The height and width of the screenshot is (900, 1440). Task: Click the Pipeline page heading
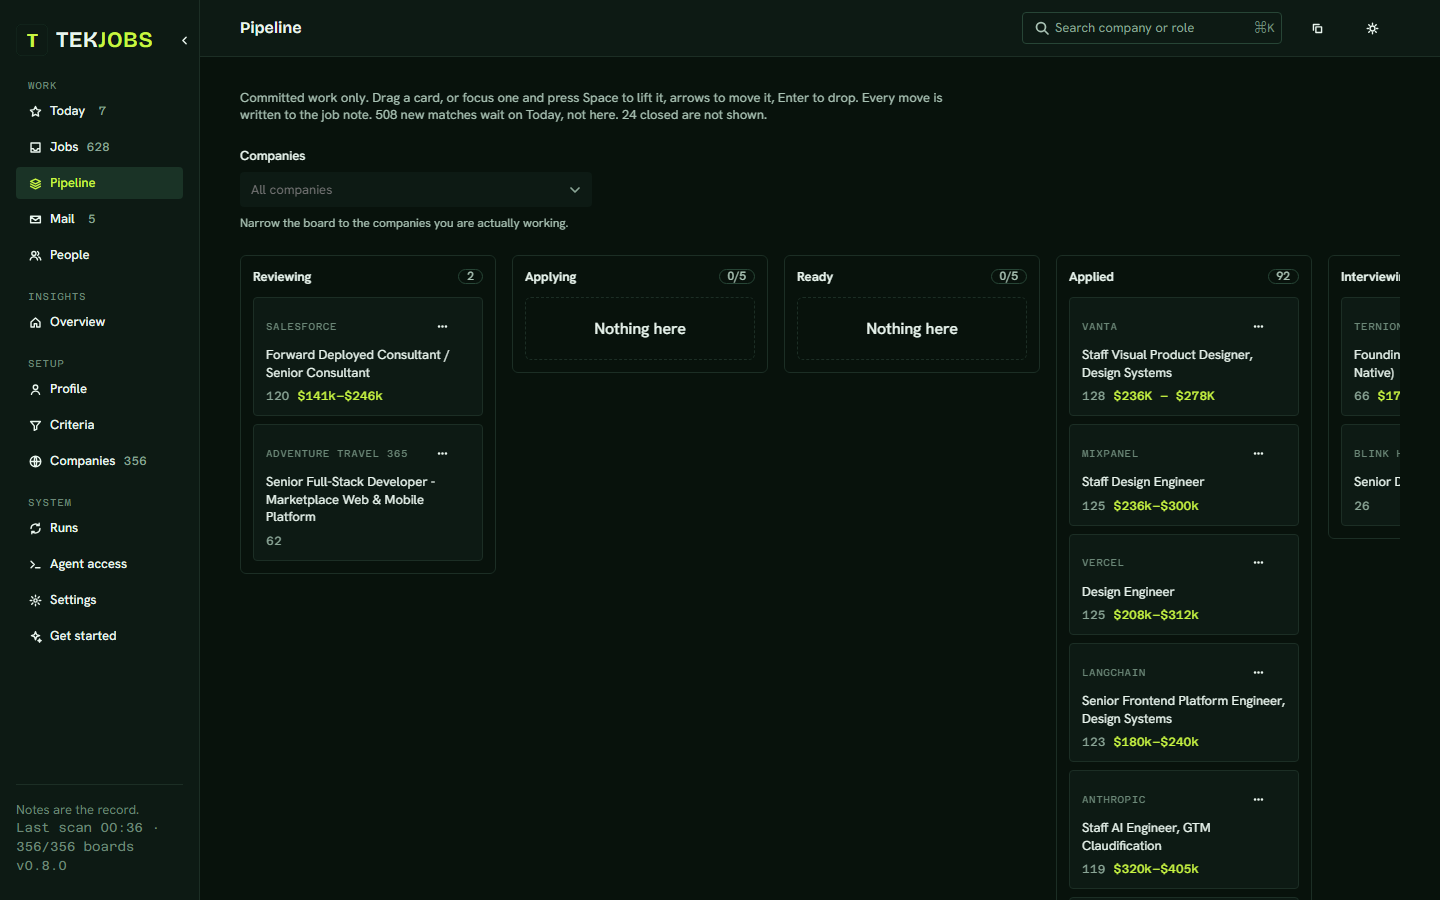pyautogui.click(x=271, y=28)
